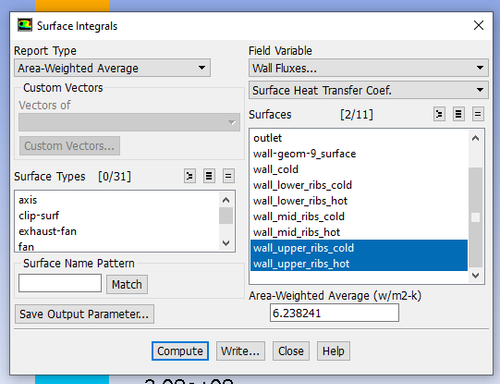500x384 pixels.
Task: Select all Surface Types entries
Action: (209, 176)
